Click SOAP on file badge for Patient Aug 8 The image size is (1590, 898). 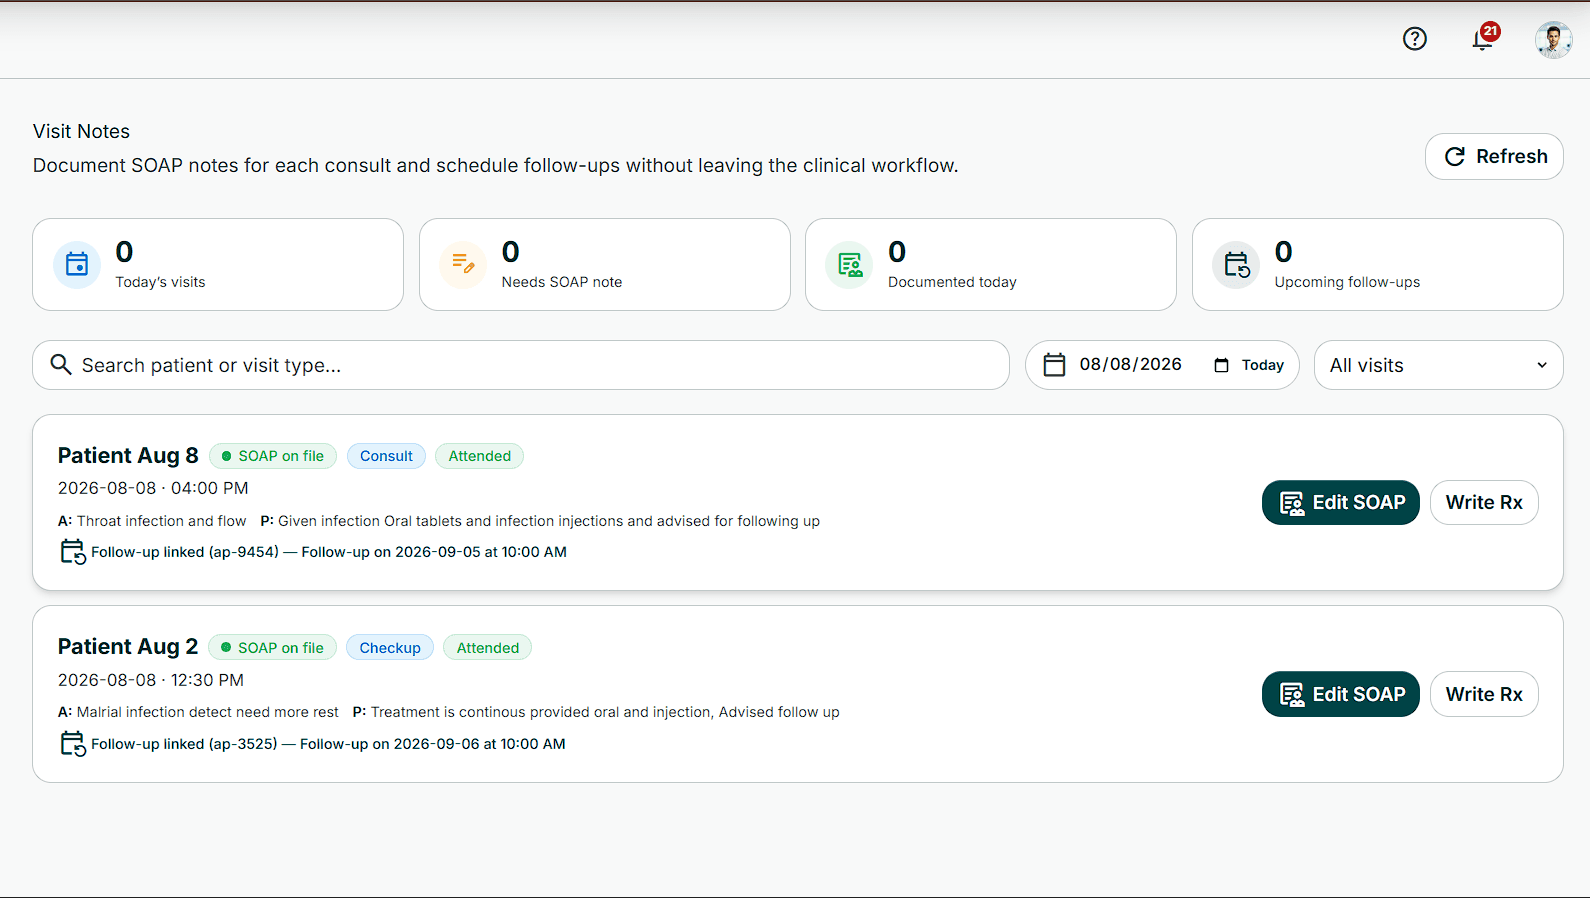click(x=273, y=456)
